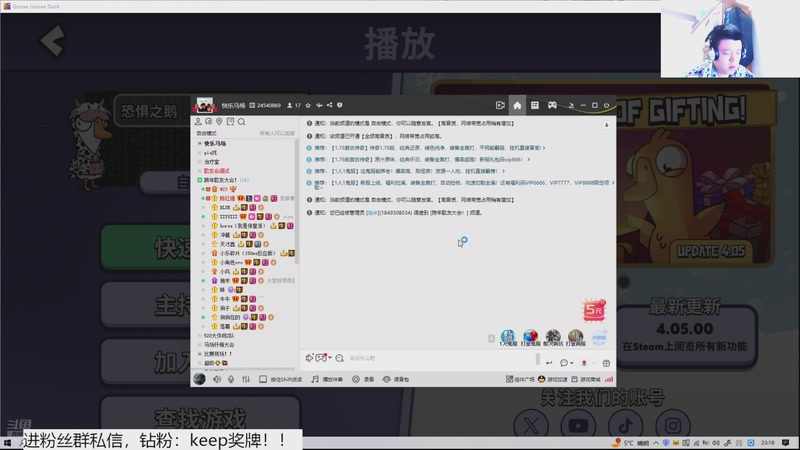Viewport: 800px width, 450px height.
Task: Open the first 1人鬼服 game shortcut
Action: tap(508, 338)
